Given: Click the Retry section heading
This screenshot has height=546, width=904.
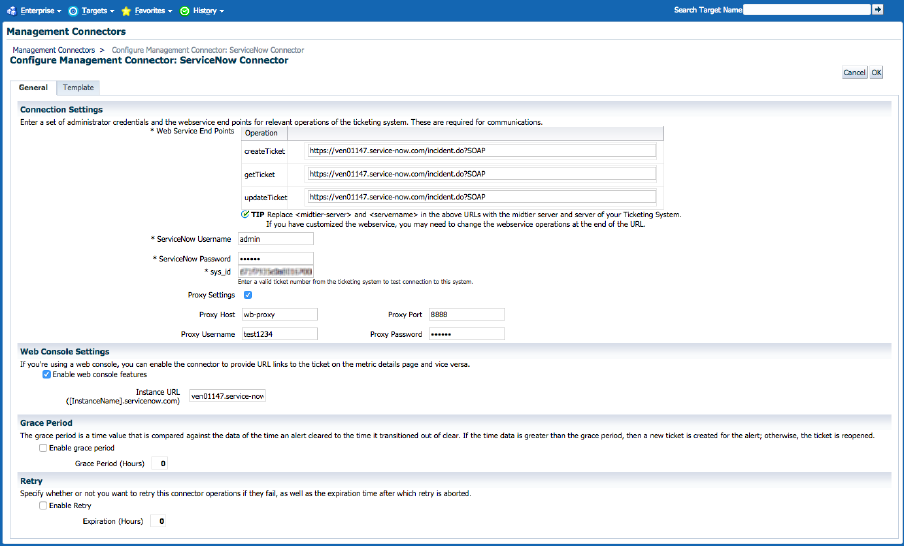Looking at the screenshot, I should point(31,481).
